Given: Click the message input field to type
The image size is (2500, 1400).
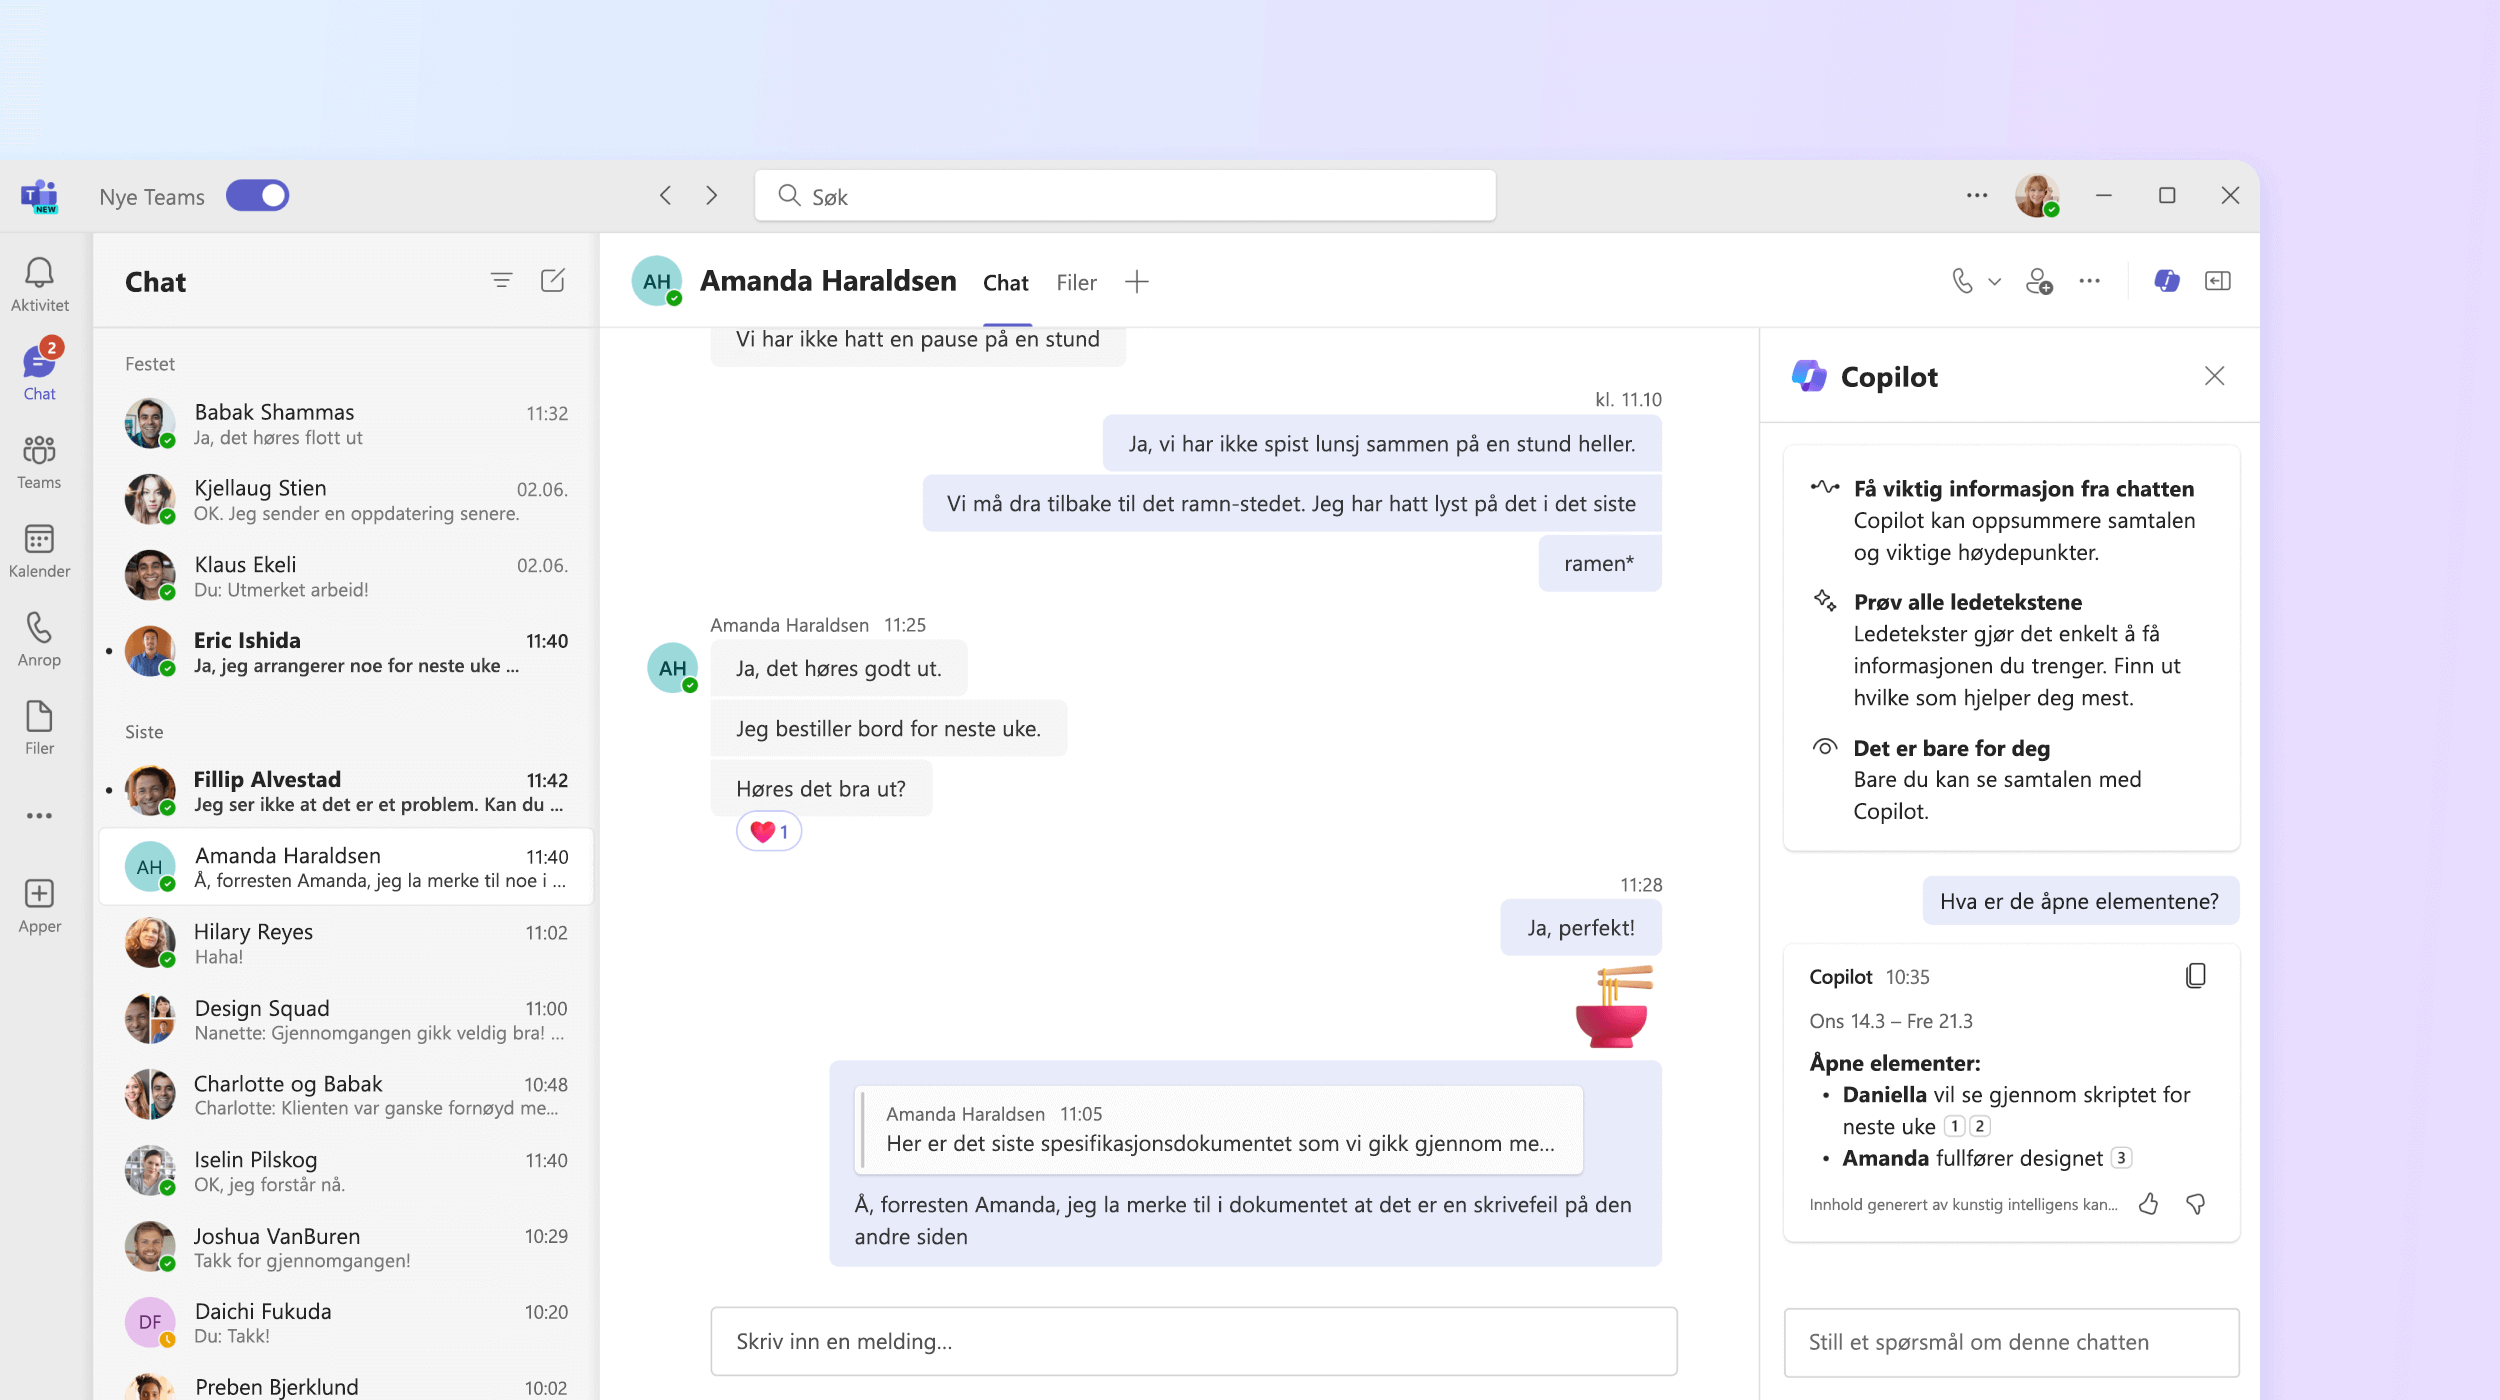Looking at the screenshot, I should tap(1195, 1340).
